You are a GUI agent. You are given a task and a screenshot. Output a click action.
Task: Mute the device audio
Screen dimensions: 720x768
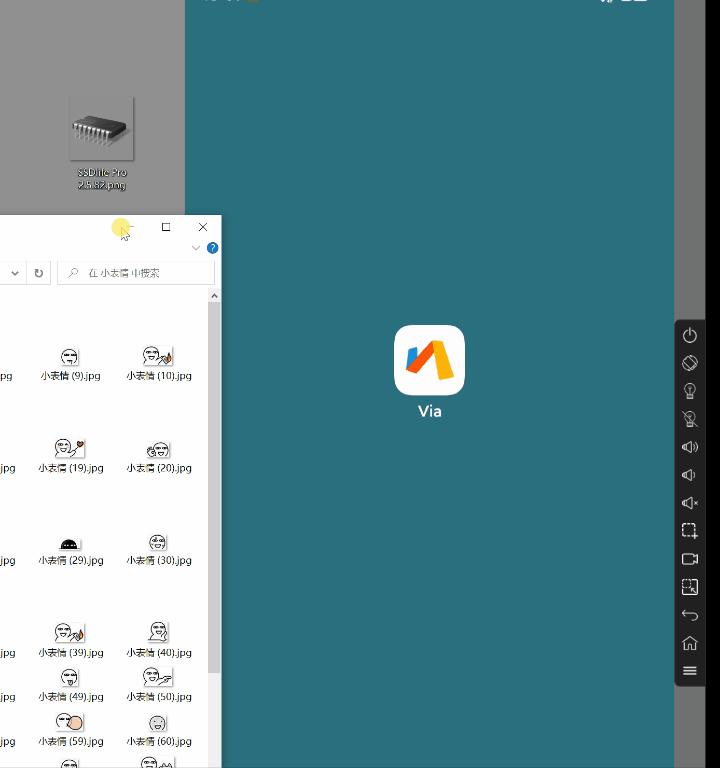tap(689, 503)
